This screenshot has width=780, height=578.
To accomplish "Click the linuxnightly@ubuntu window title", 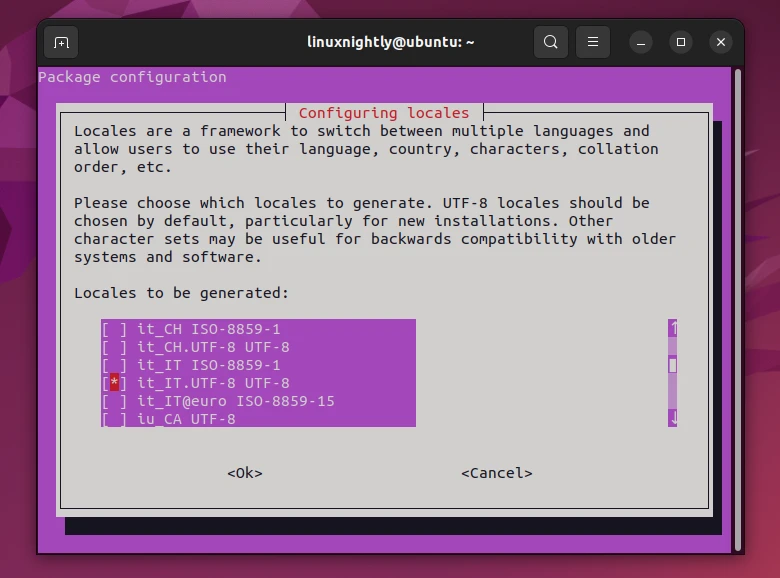I will 390,42.
